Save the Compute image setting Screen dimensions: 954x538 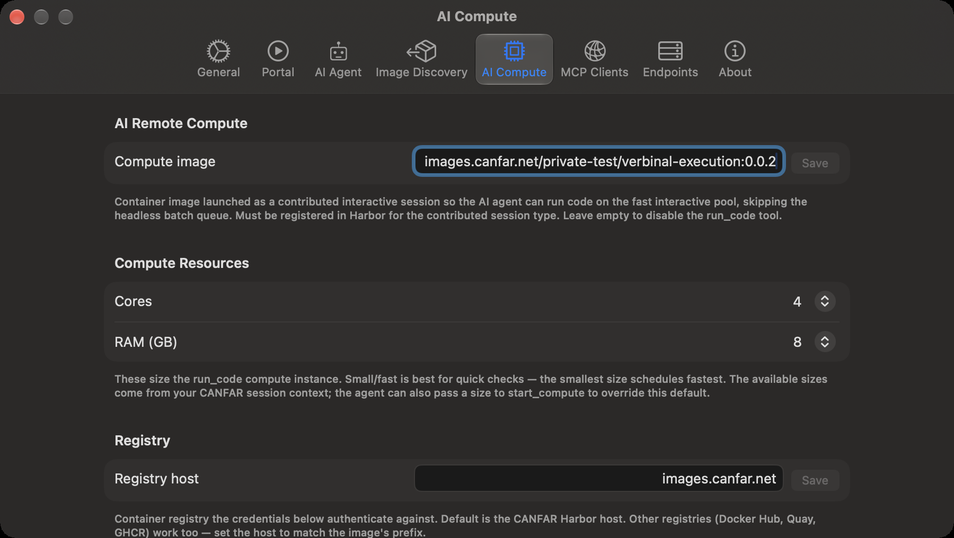tap(815, 163)
